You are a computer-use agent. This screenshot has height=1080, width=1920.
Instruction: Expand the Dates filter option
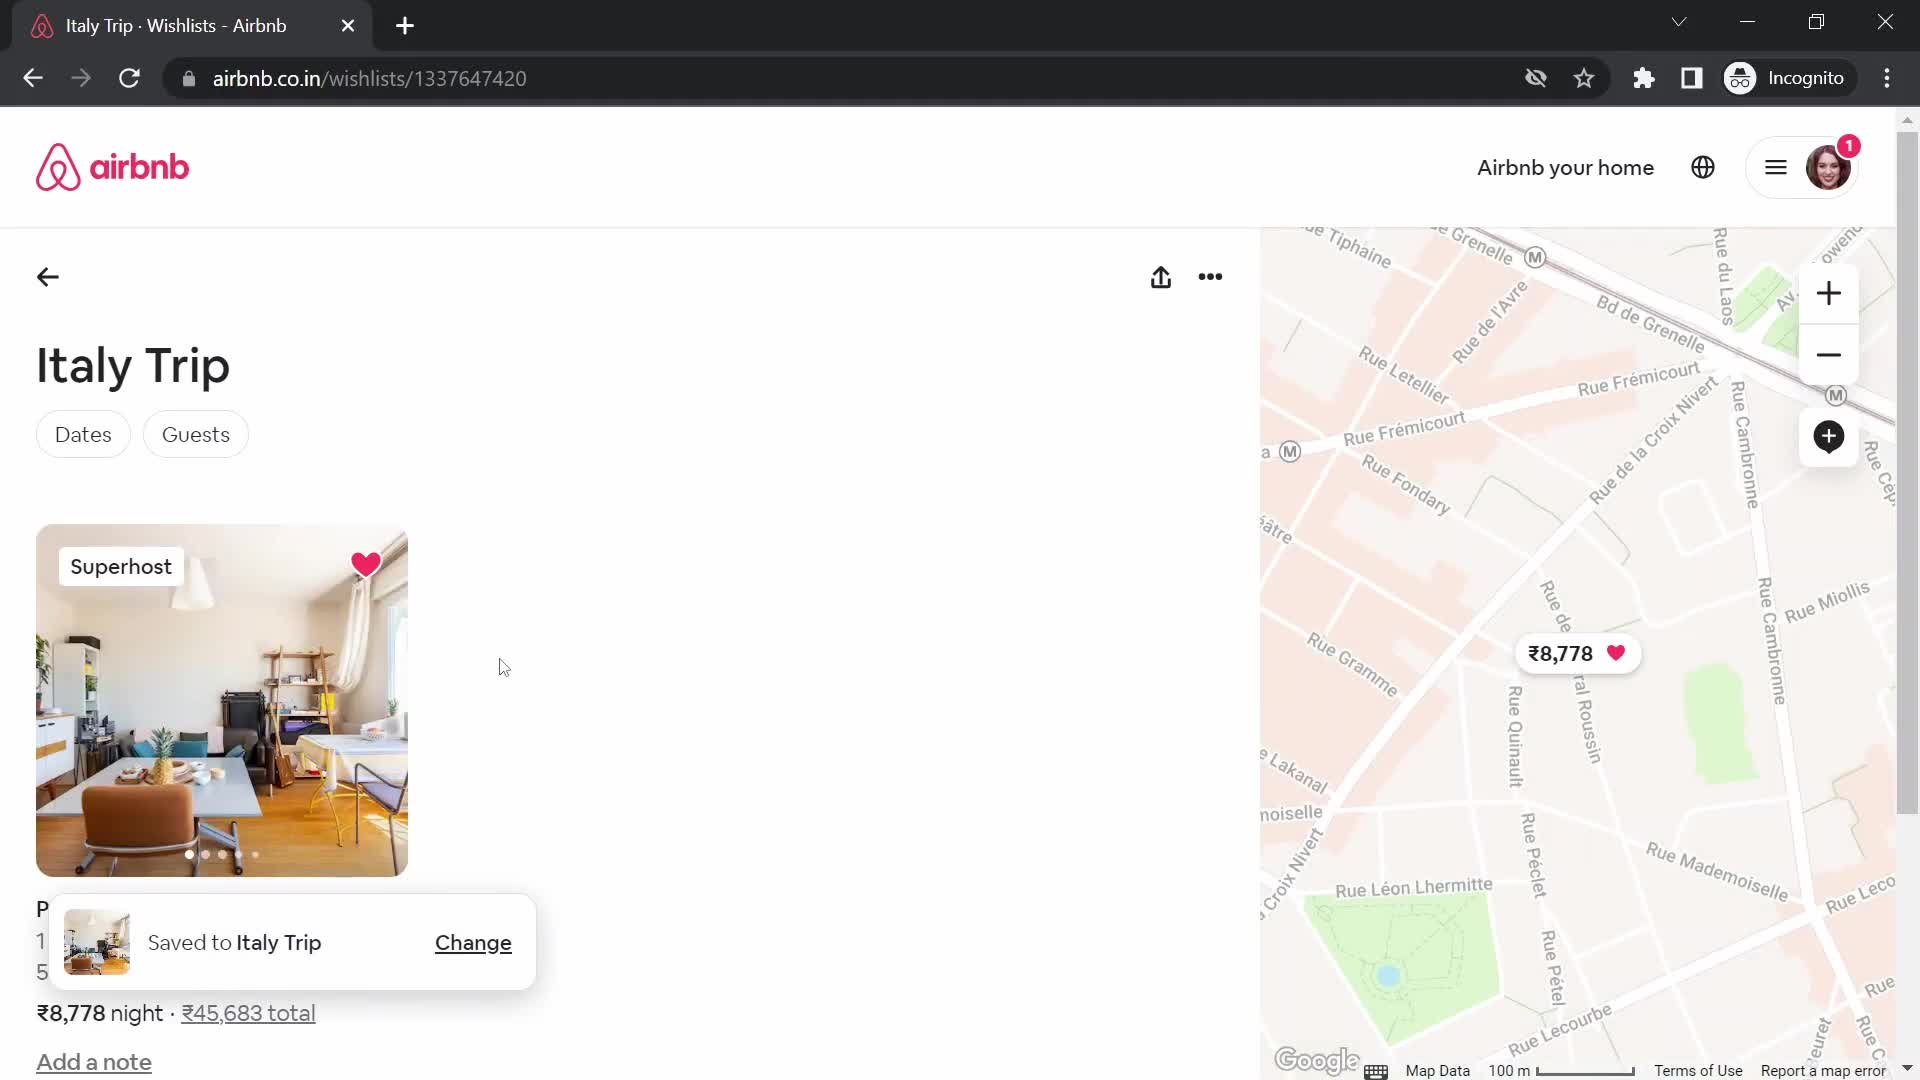(83, 433)
